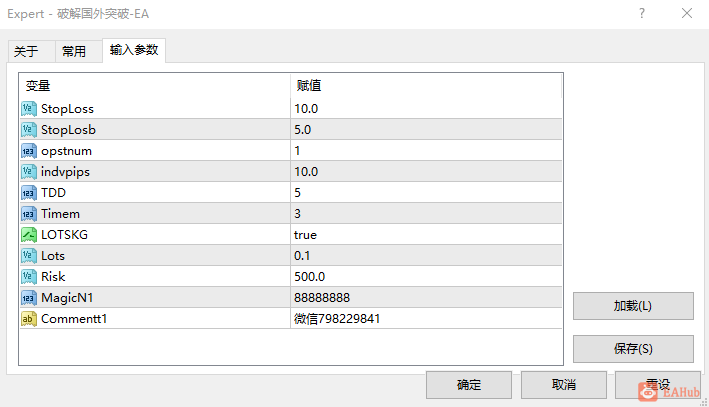Viewport: 709px width, 407px height.
Task: Select the LOTSKG true value cell
Action: [x=425, y=234]
